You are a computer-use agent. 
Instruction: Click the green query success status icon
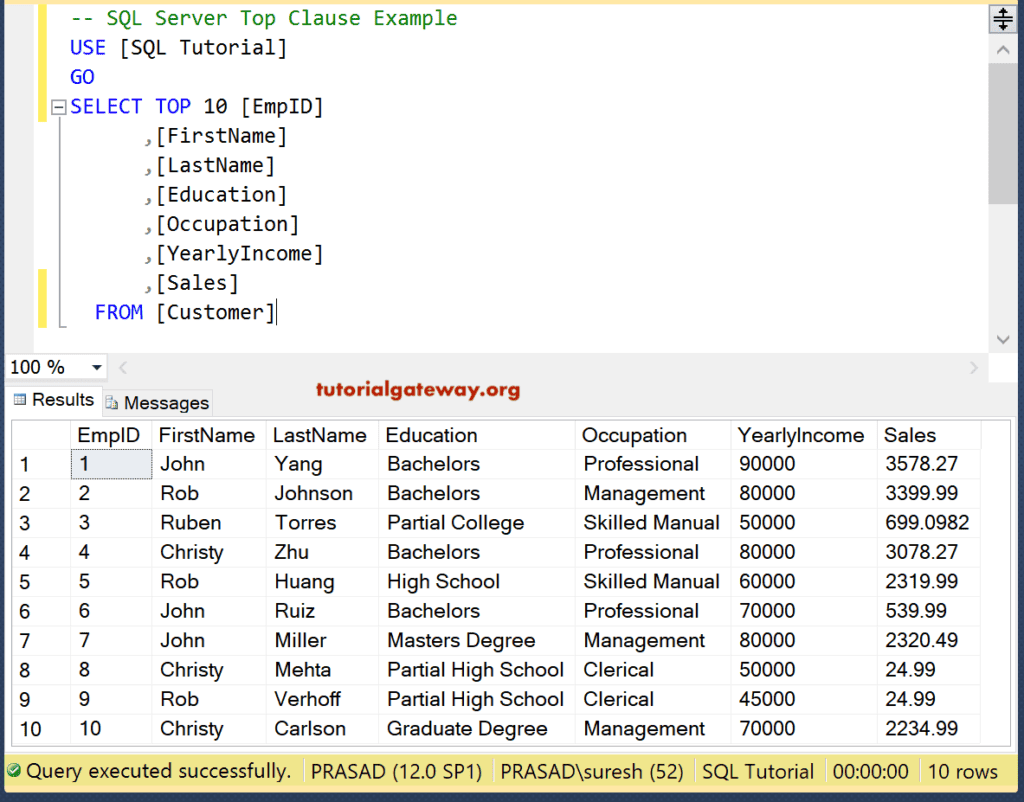[14, 772]
